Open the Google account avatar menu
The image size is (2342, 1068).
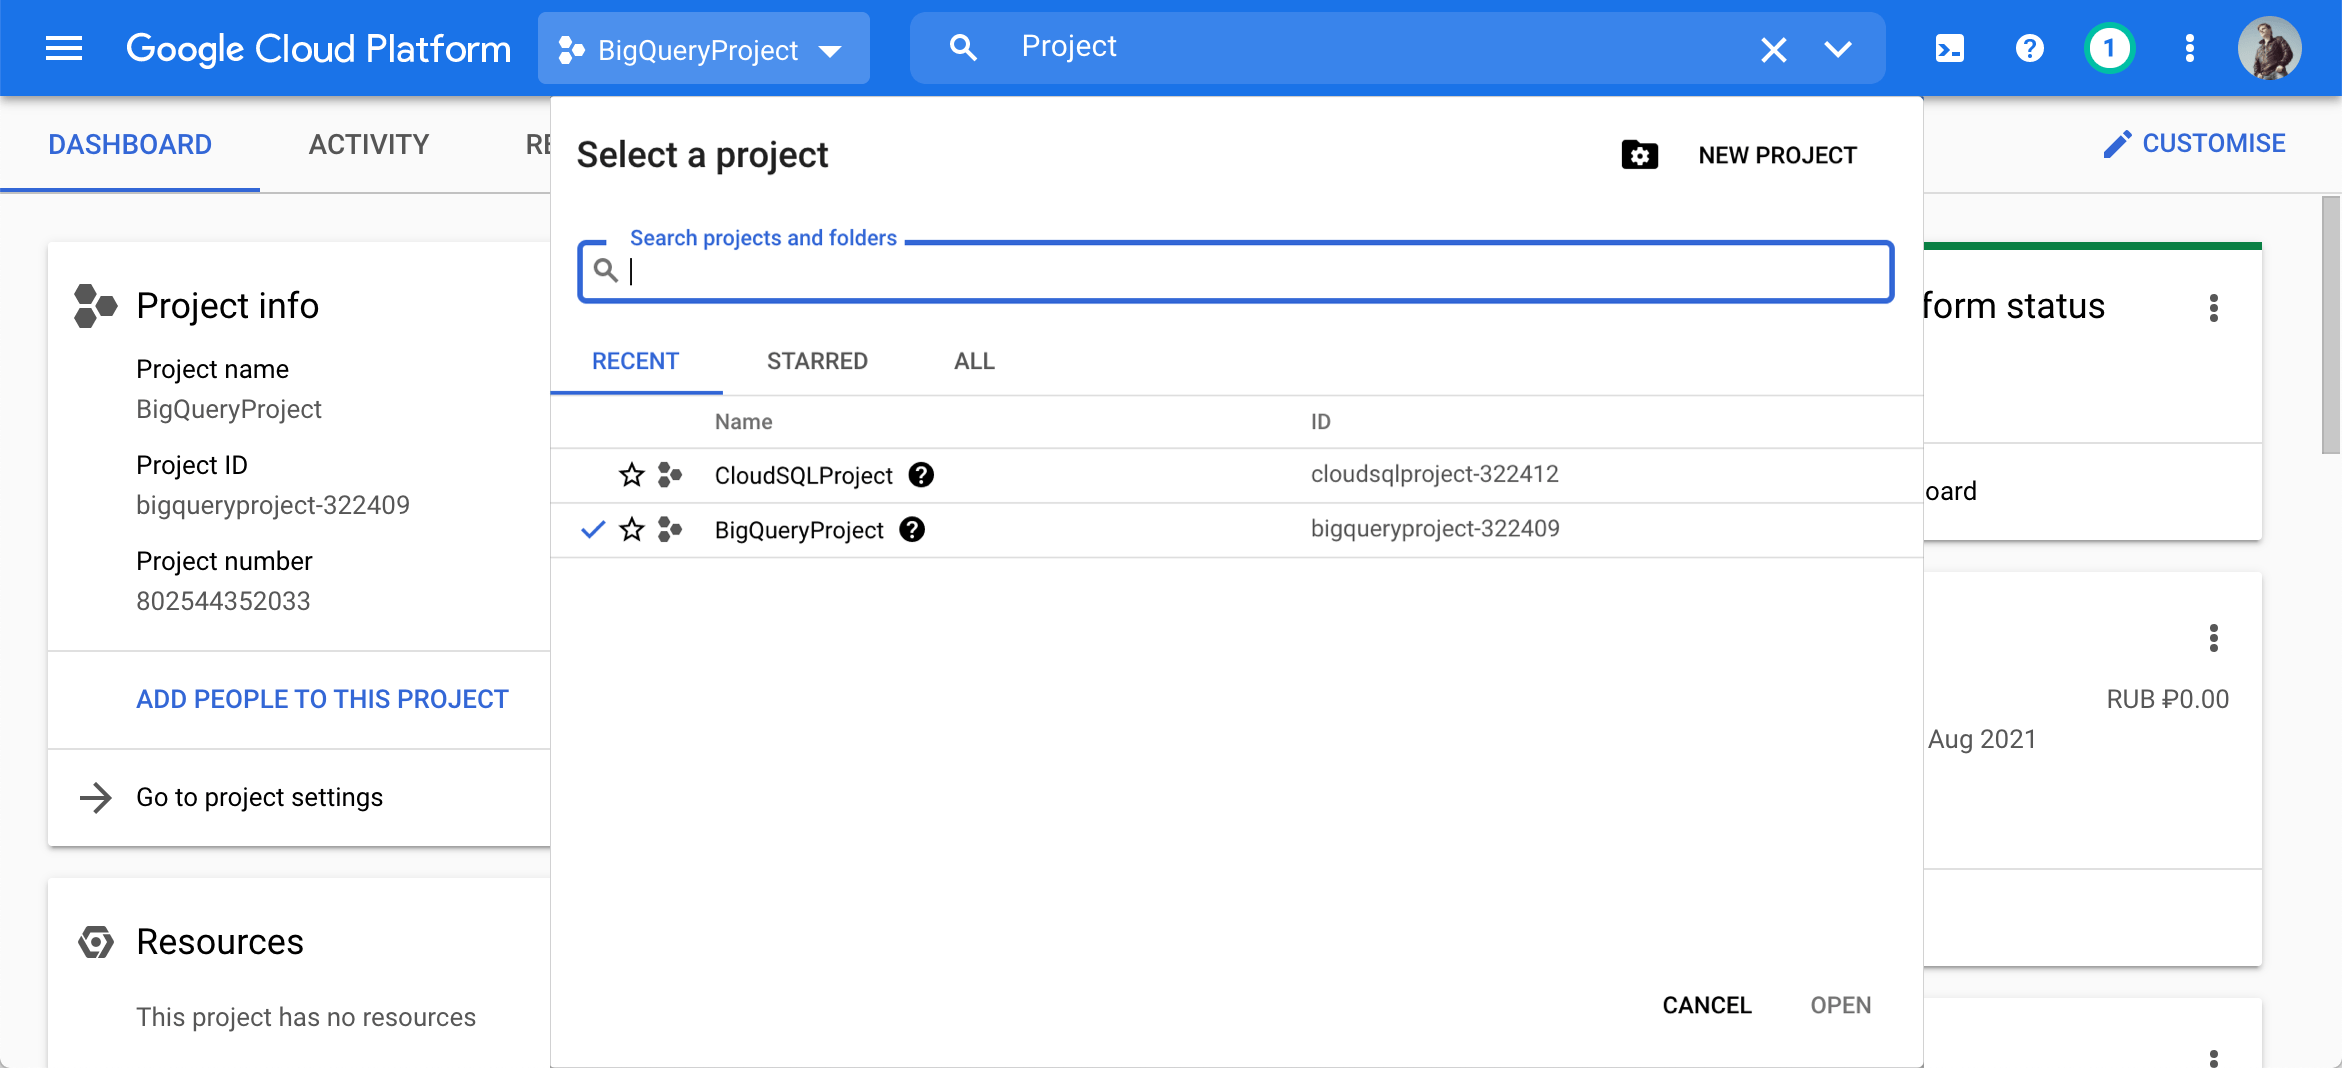pyautogui.click(x=2270, y=48)
